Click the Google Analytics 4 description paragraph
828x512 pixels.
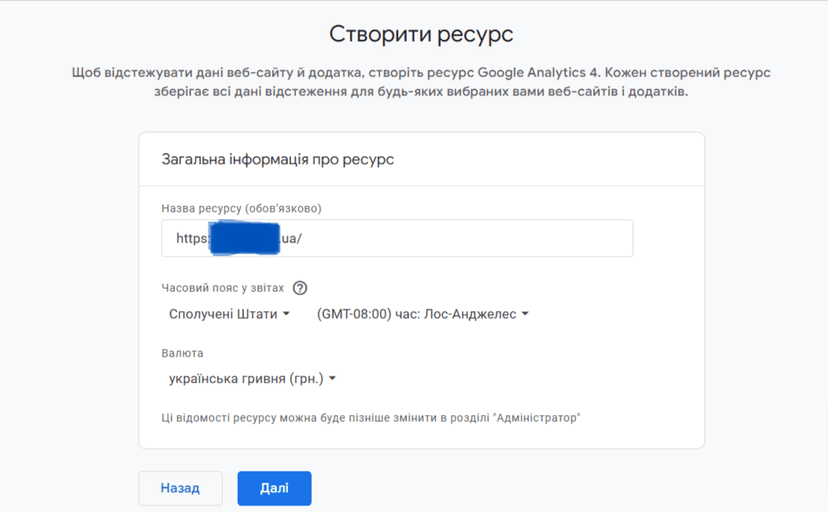[421, 82]
